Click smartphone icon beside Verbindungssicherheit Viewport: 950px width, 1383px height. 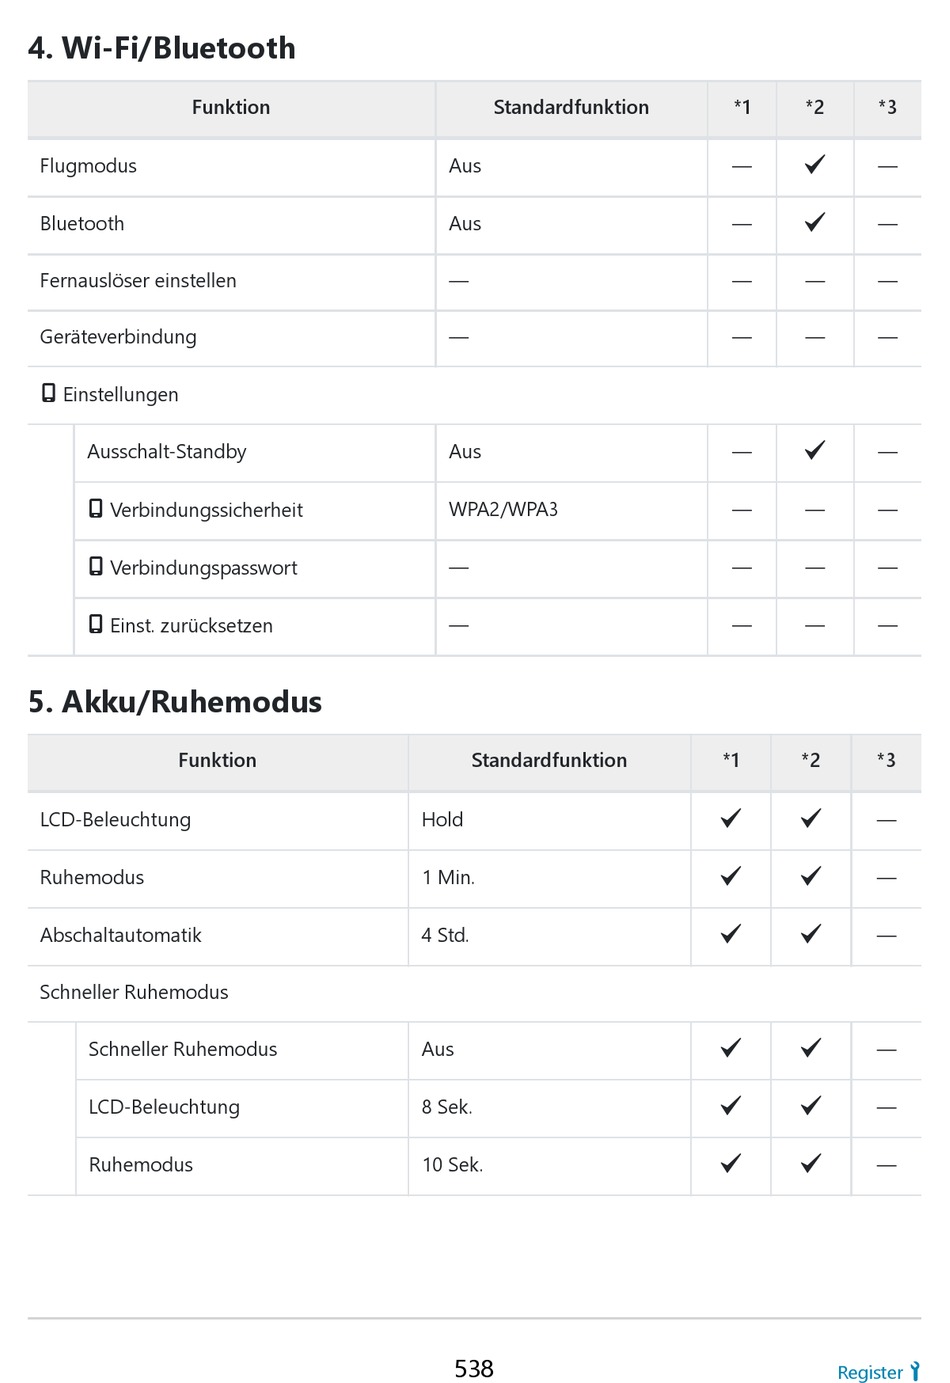coord(96,509)
